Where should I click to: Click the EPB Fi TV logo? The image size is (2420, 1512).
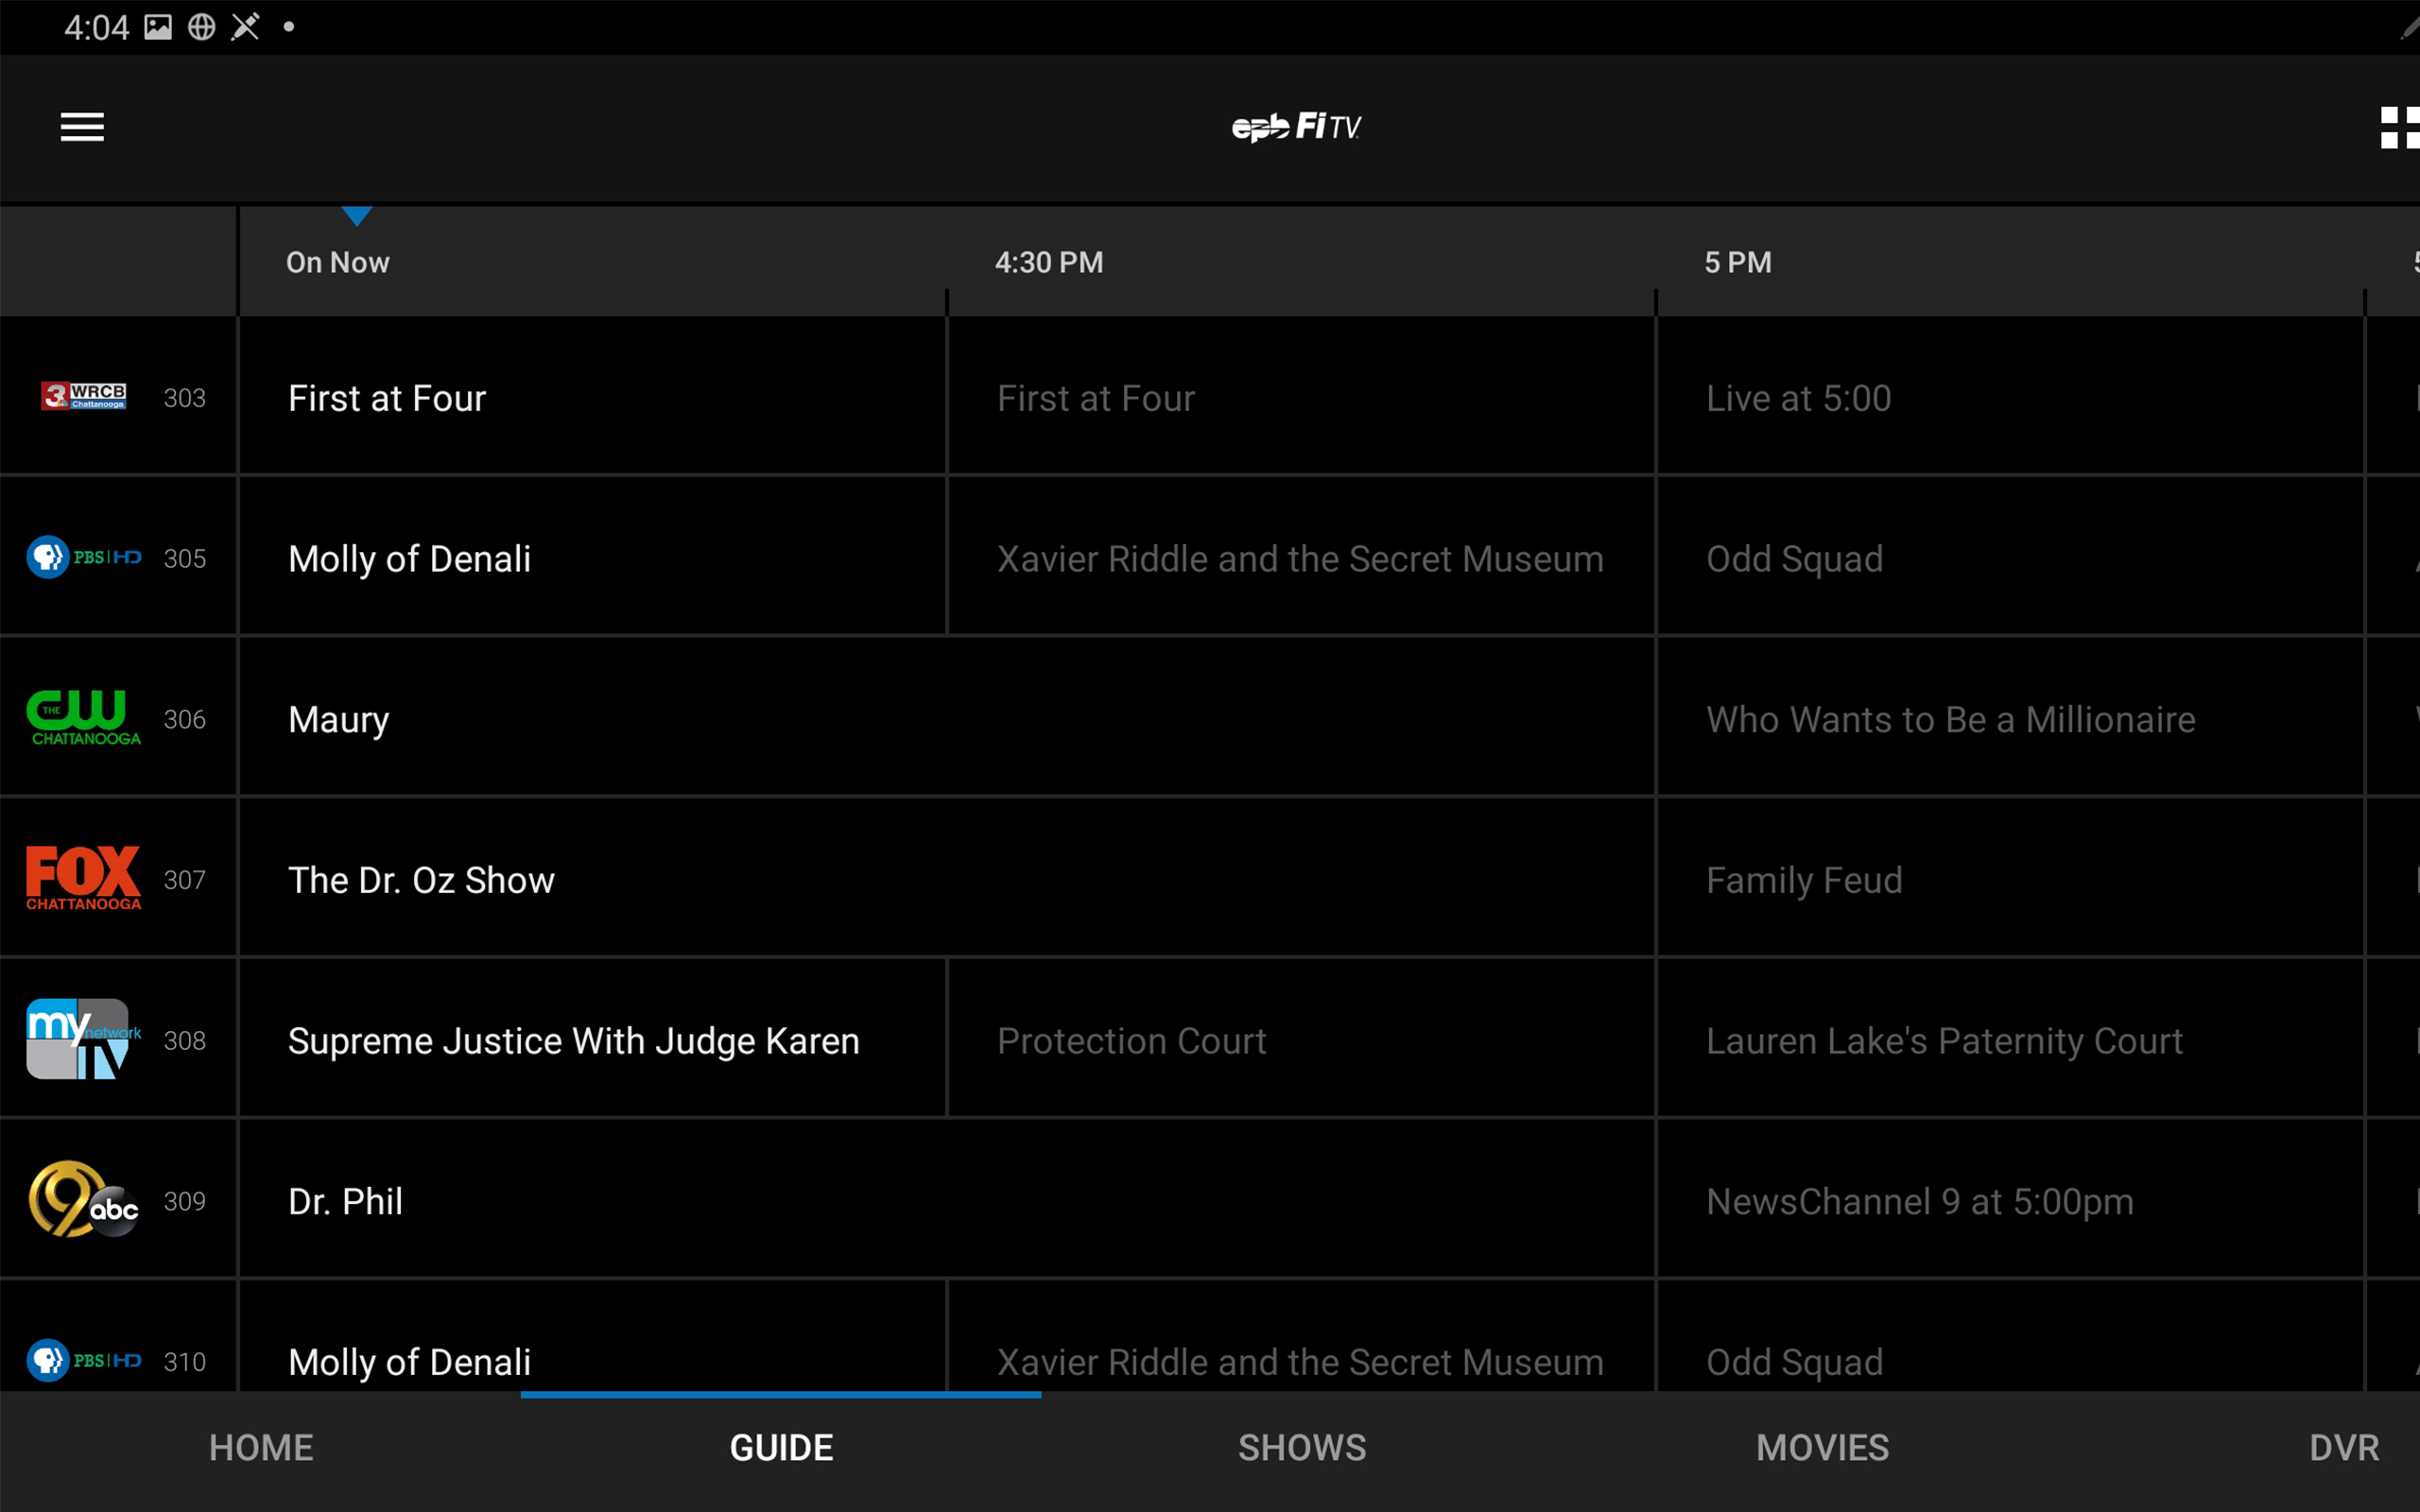(1297, 125)
